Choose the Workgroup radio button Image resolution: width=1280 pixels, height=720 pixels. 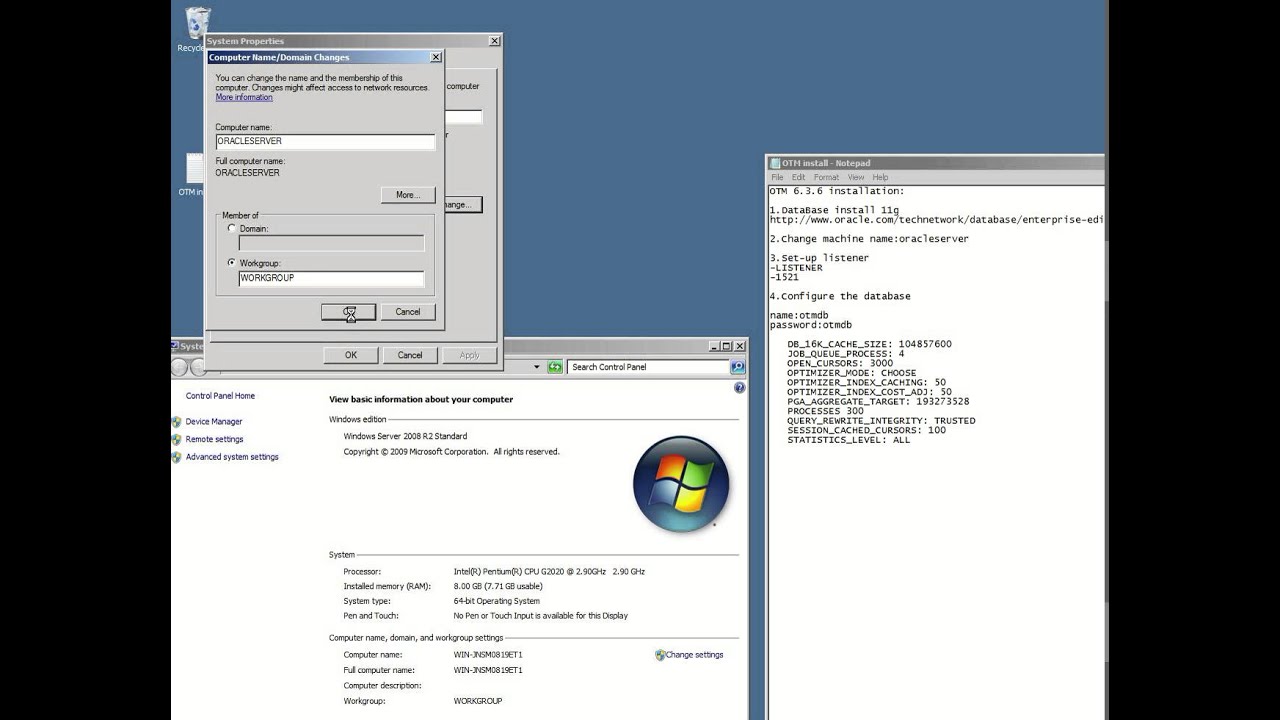(x=232, y=263)
